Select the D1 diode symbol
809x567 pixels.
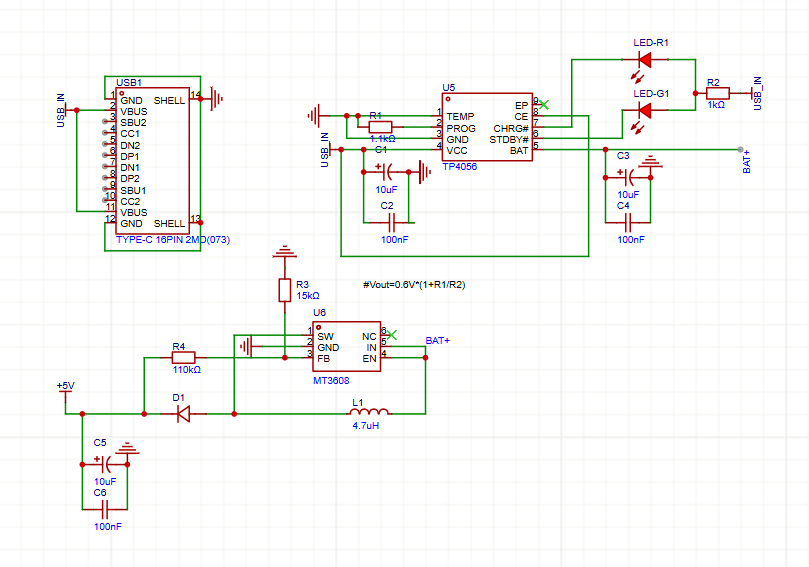tap(181, 413)
